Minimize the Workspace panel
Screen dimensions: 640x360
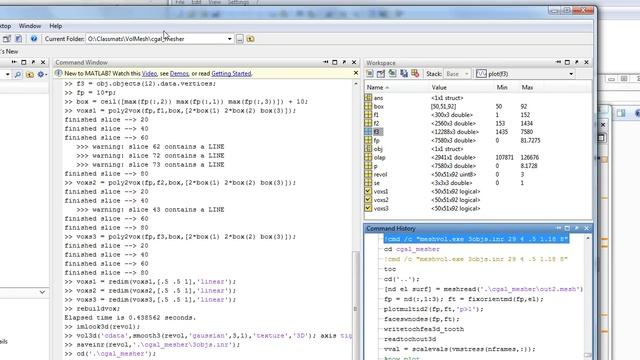click(558, 62)
